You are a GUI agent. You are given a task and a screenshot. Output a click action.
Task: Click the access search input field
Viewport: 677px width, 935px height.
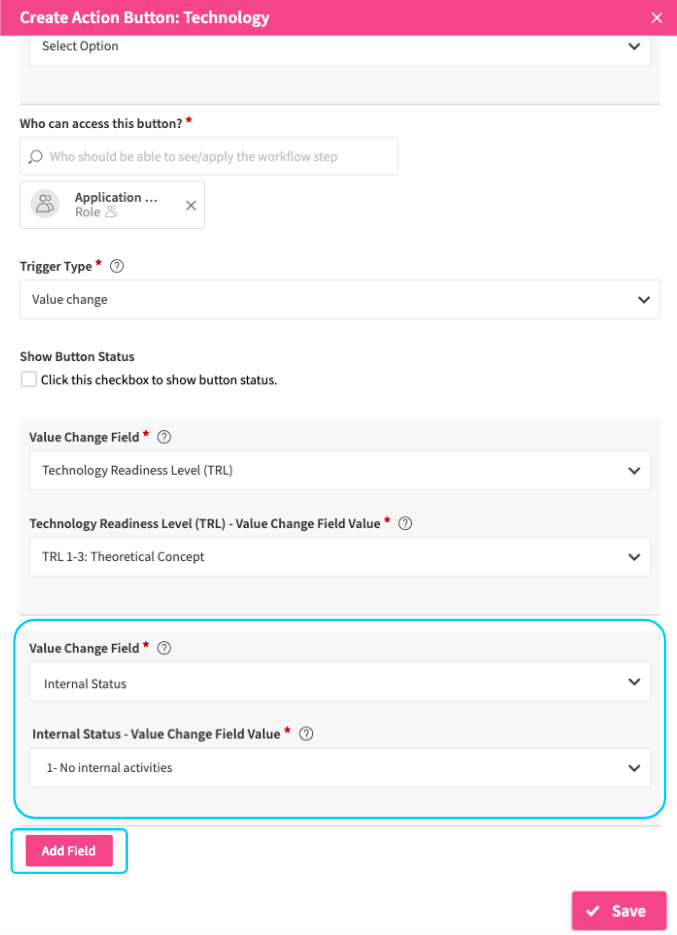[215, 157]
